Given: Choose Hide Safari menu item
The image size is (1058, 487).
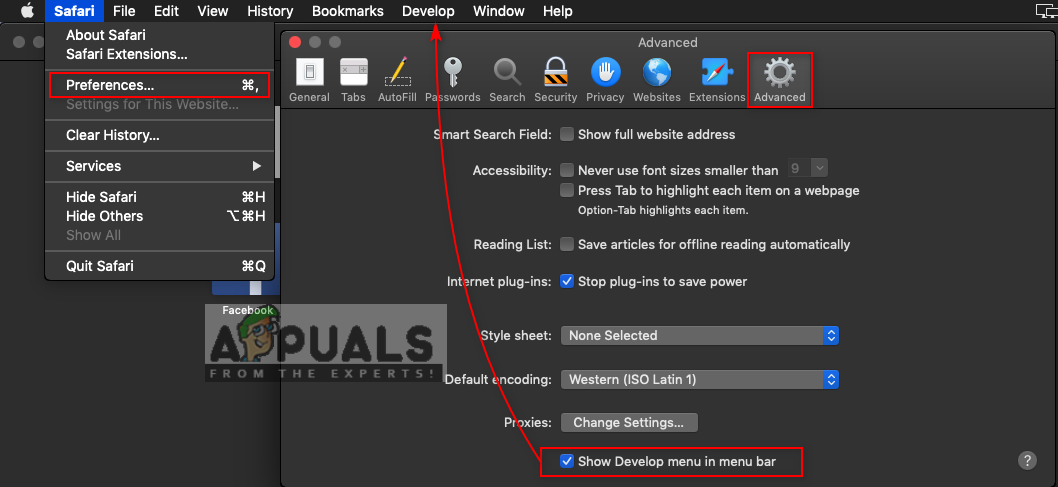Looking at the screenshot, I should (x=160, y=197).
